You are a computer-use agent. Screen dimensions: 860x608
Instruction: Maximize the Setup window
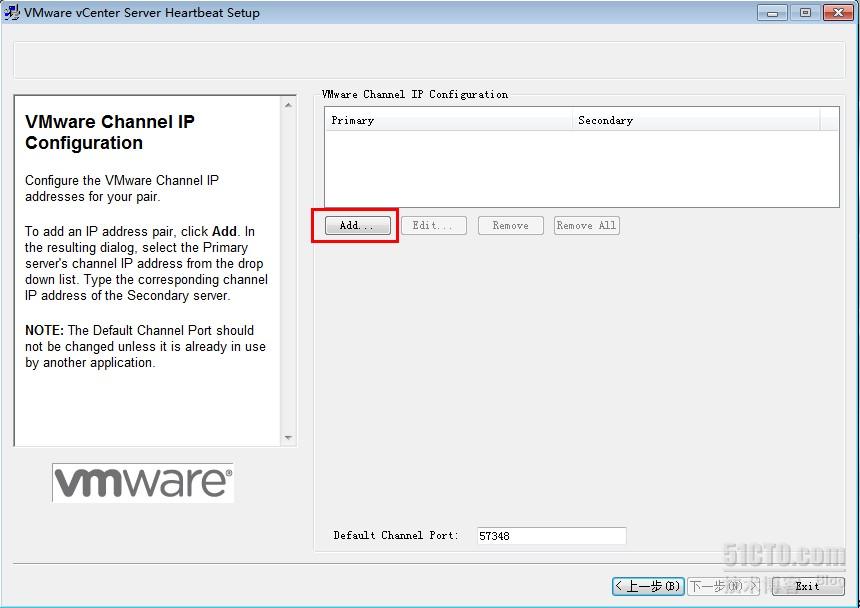(805, 13)
